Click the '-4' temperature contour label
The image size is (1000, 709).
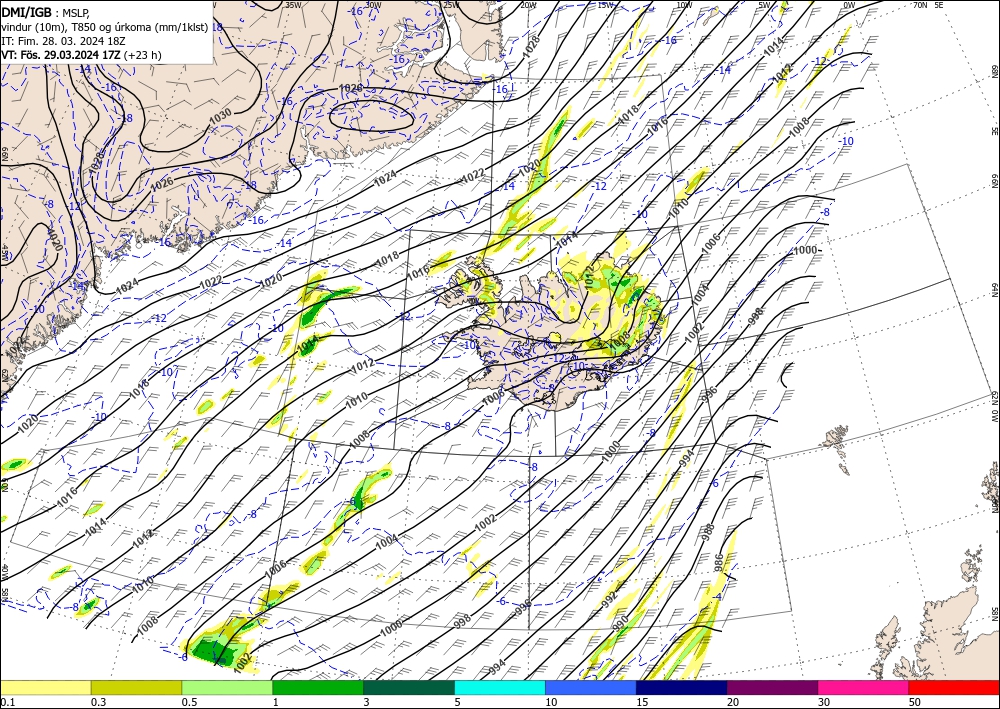(718, 596)
